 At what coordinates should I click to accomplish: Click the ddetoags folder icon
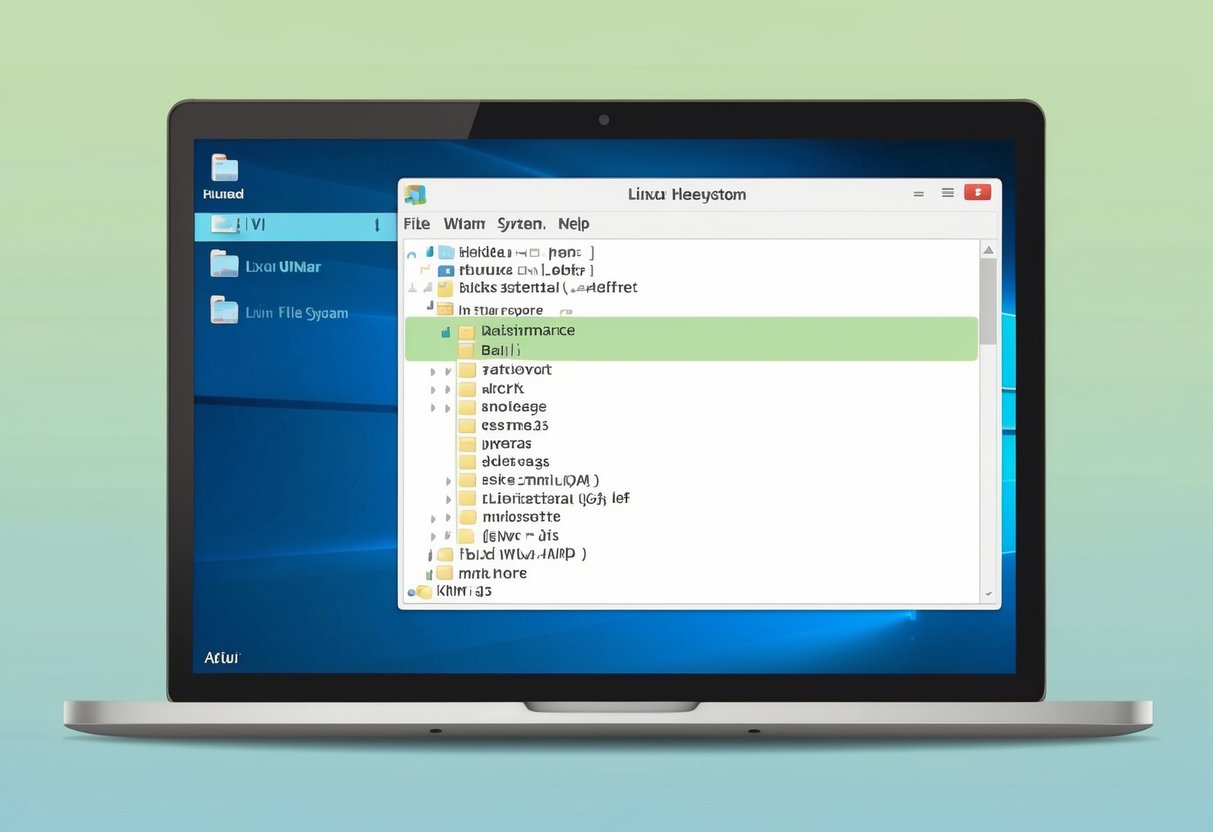click(467, 461)
